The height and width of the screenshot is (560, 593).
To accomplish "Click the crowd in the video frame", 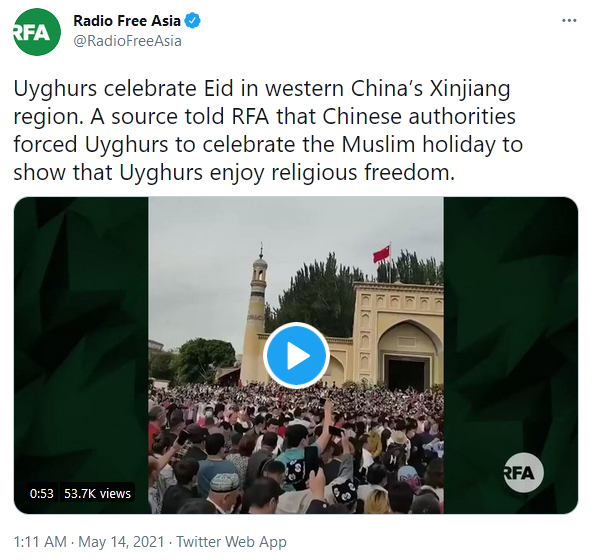I will coord(296,448).
